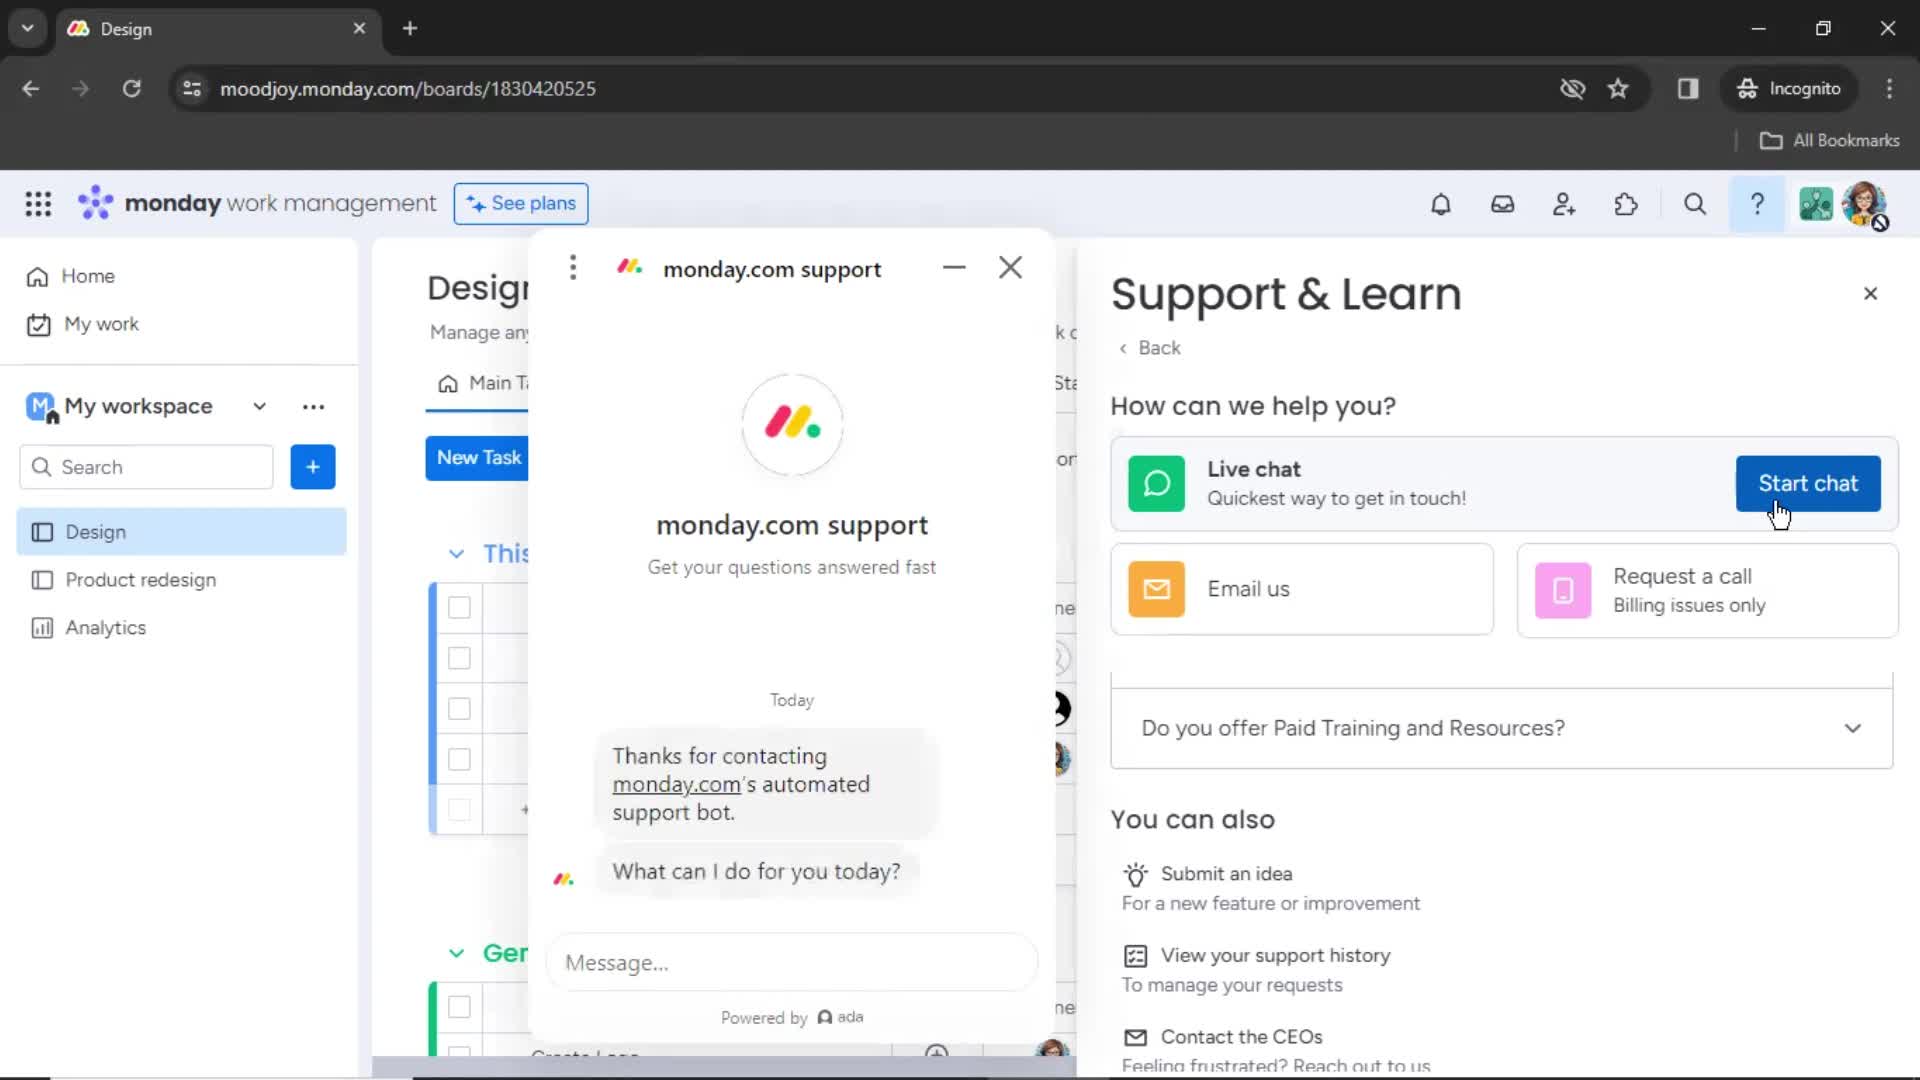Close the monday.com support chat window
The width and height of the screenshot is (1920, 1080).
[x=1010, y=267]
